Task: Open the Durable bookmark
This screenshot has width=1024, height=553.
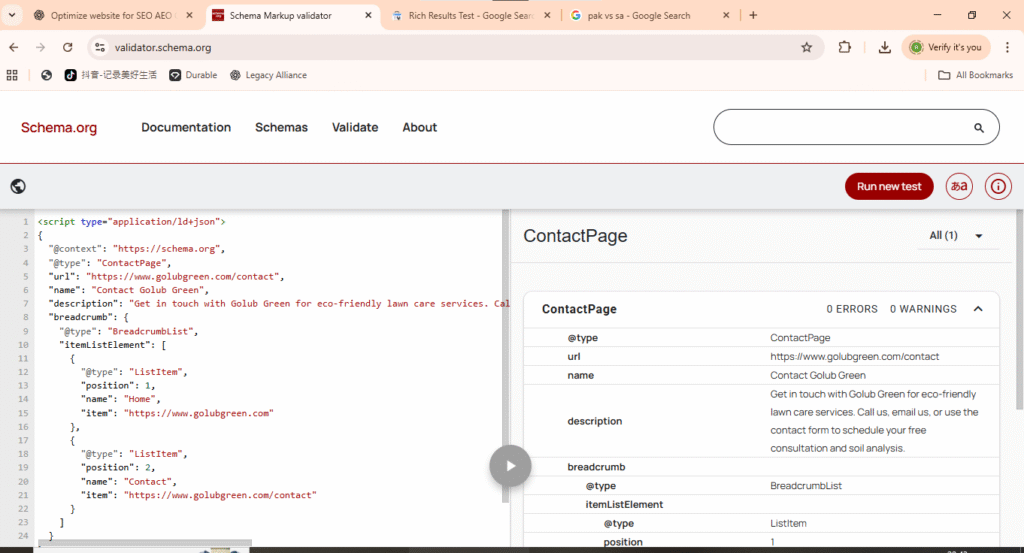Action: point(193,75)
